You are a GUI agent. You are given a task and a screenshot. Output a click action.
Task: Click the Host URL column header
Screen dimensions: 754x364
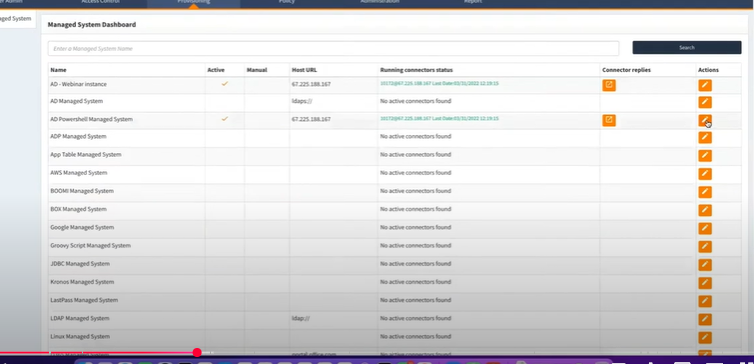point(304,70)
